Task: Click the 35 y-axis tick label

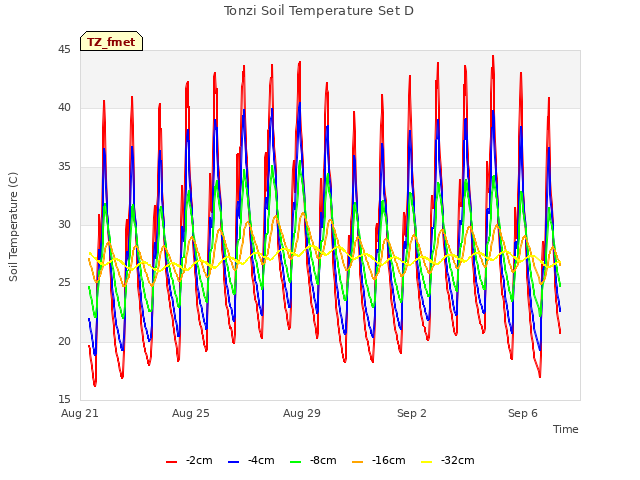Action: click(x=64, y=167)
